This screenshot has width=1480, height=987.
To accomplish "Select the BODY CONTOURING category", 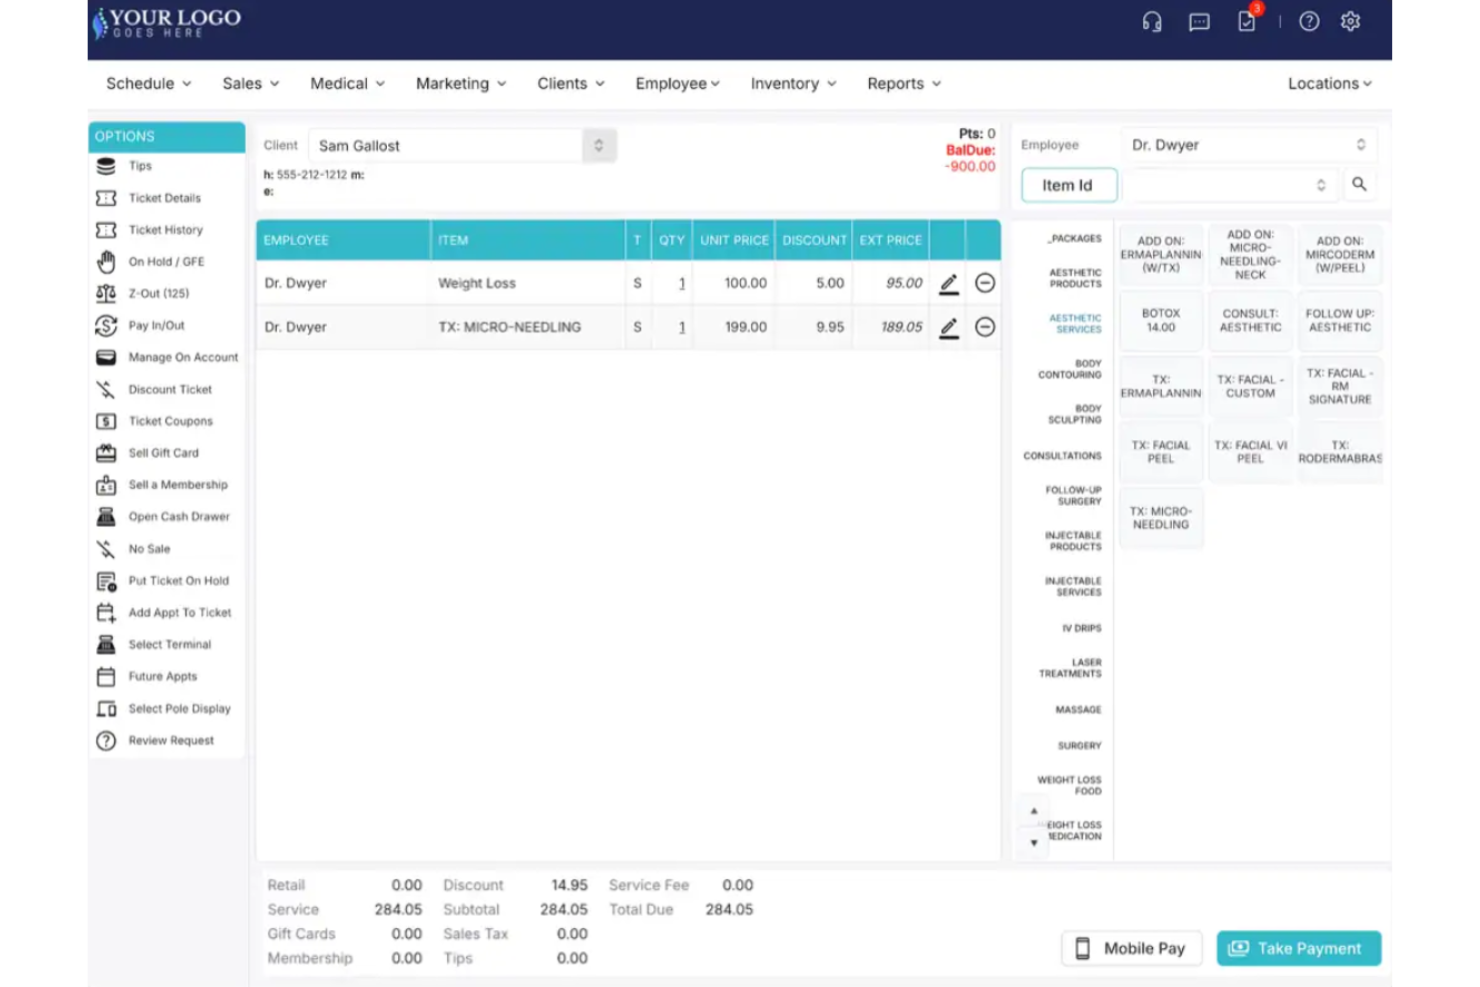I will (1070, 369).
